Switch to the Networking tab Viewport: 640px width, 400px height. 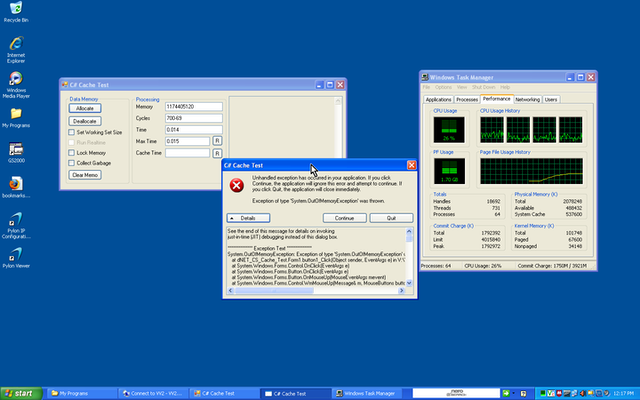[x=527, y=100]
